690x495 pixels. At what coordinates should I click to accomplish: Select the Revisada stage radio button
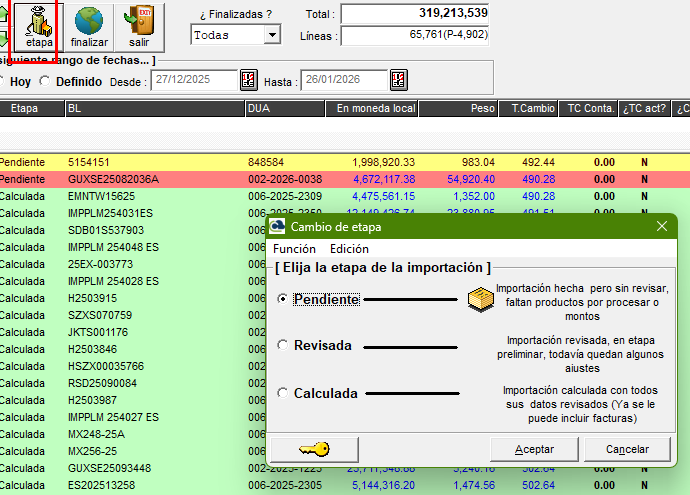point(283,346)
